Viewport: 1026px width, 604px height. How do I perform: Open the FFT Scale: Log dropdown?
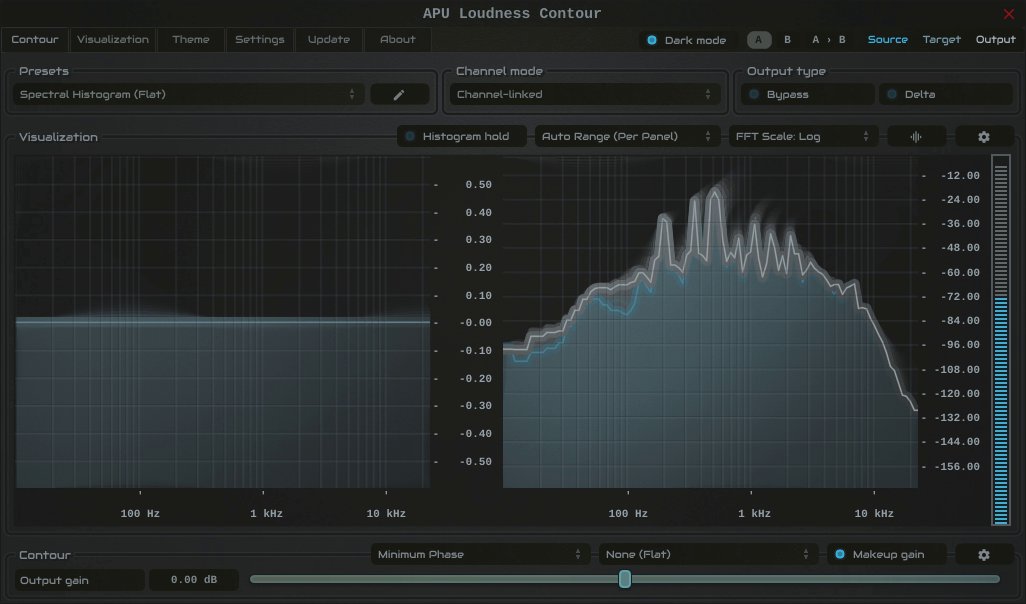(803, 136)
